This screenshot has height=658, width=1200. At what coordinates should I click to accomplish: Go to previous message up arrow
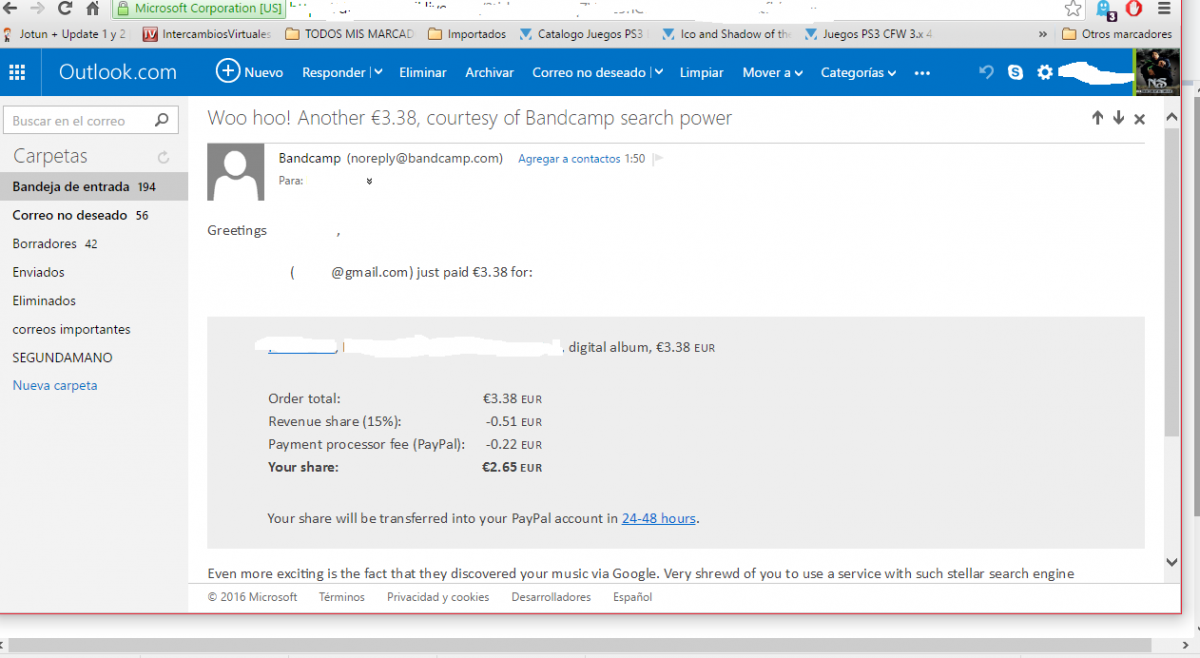pyautogui.click(x=1097, y=118)
